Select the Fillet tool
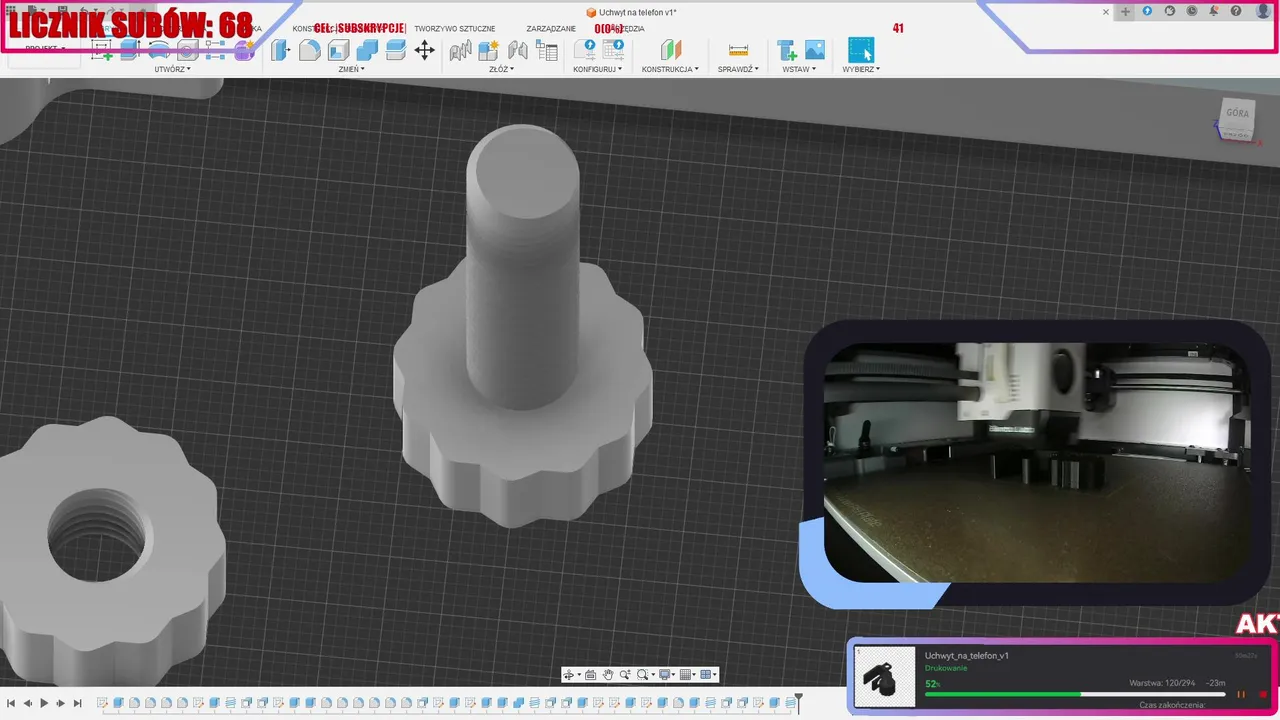 pos(310,50)
